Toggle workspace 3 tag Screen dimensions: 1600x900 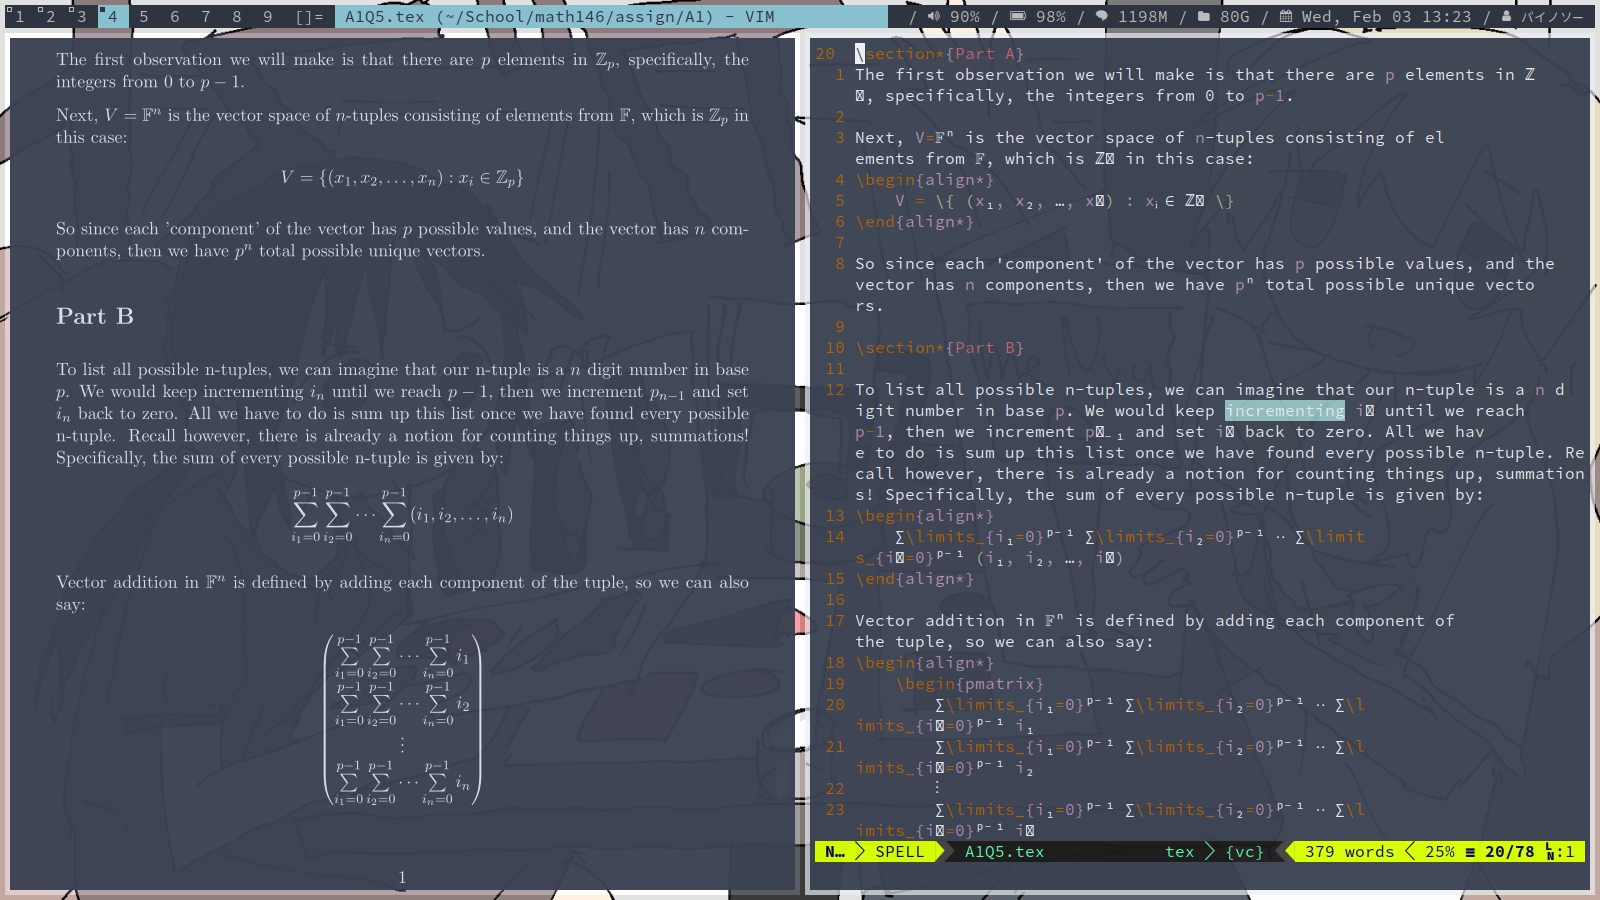pyautogui.click(x=81, y=16)
